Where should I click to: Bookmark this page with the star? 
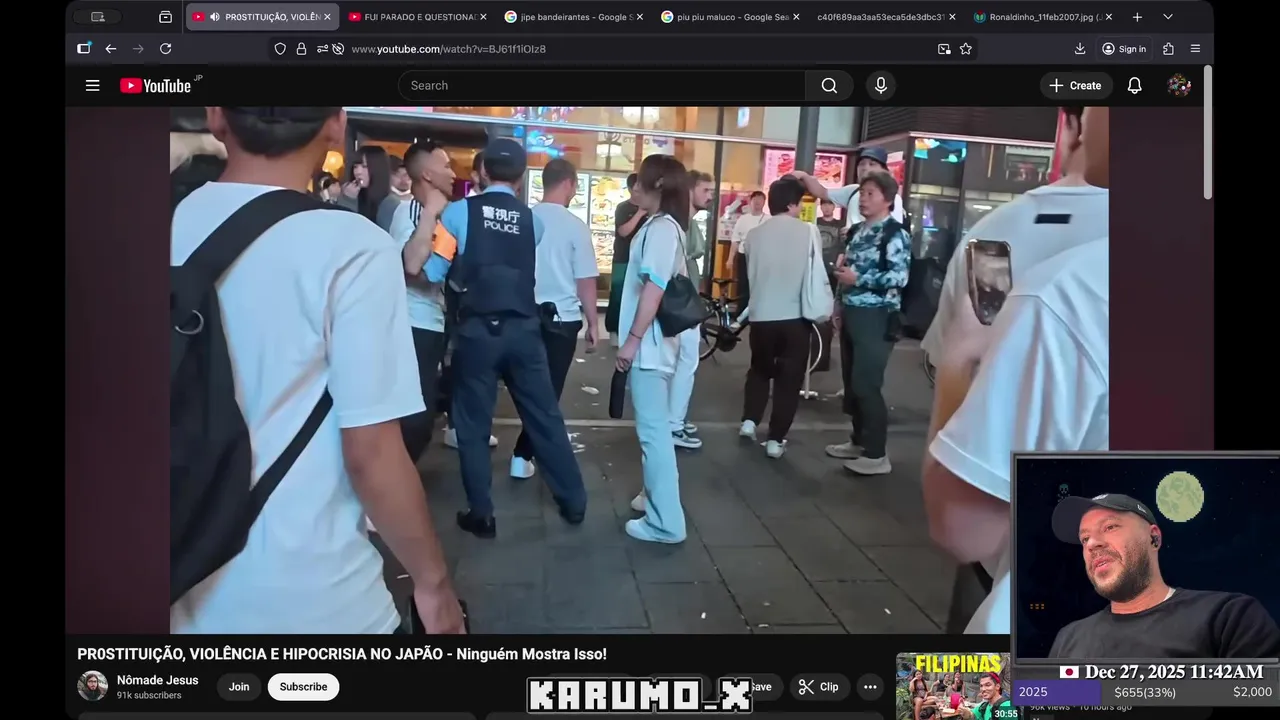click(x=966, y=49)
